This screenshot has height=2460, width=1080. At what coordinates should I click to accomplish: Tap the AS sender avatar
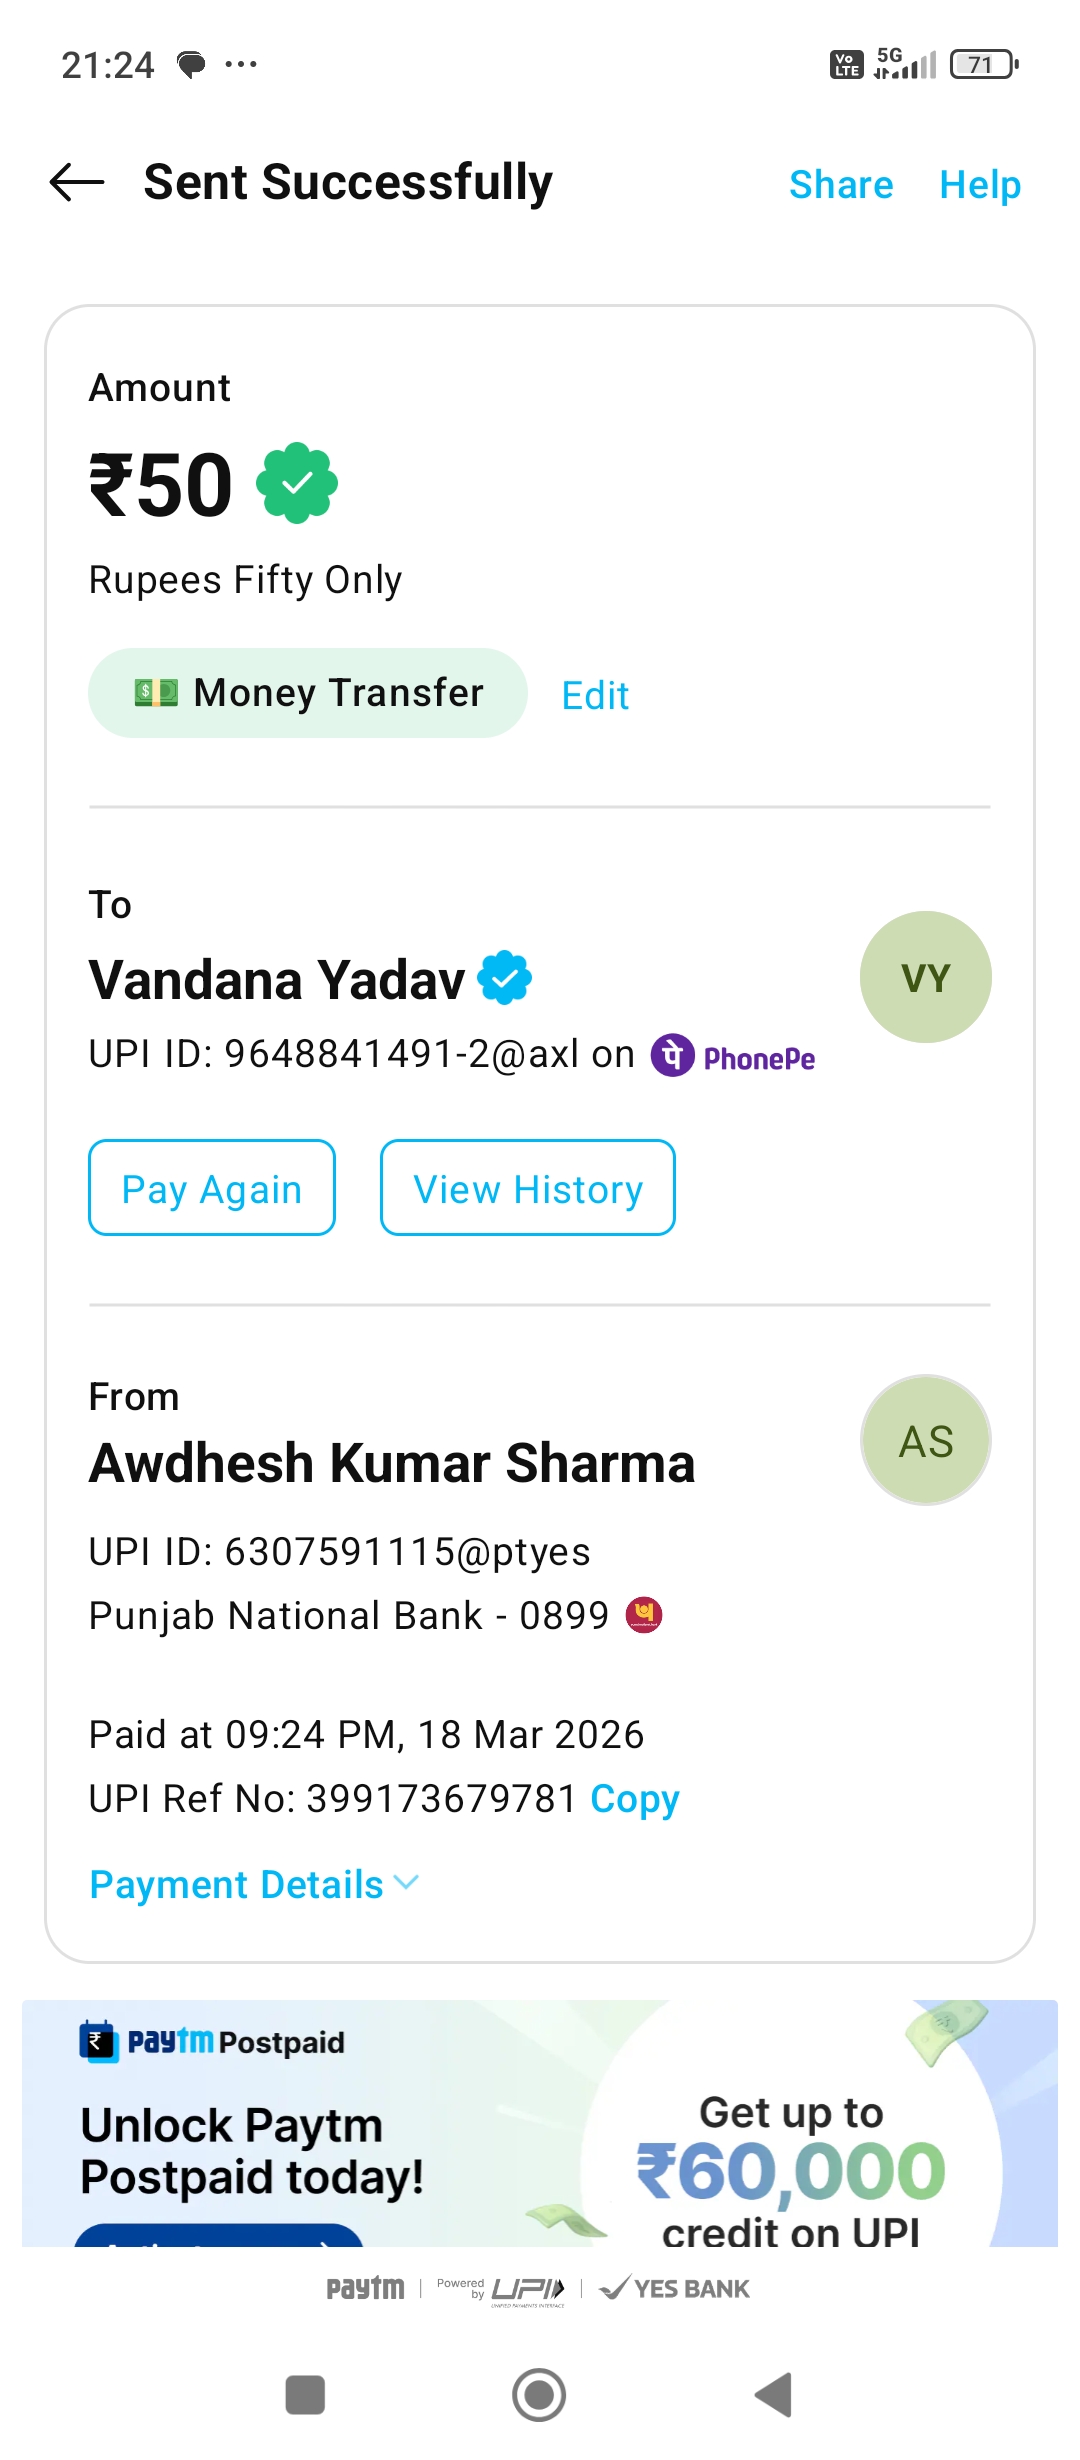[925, 1440]
